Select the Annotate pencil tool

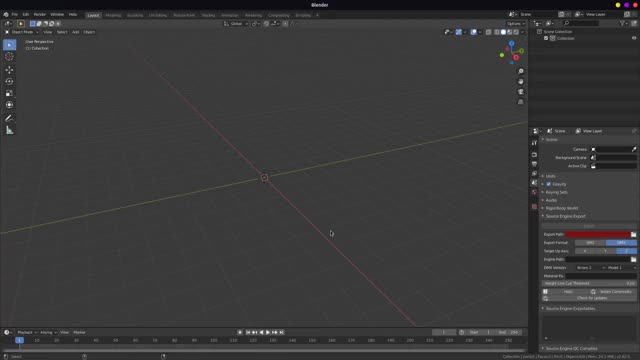(x=9, y=118)
